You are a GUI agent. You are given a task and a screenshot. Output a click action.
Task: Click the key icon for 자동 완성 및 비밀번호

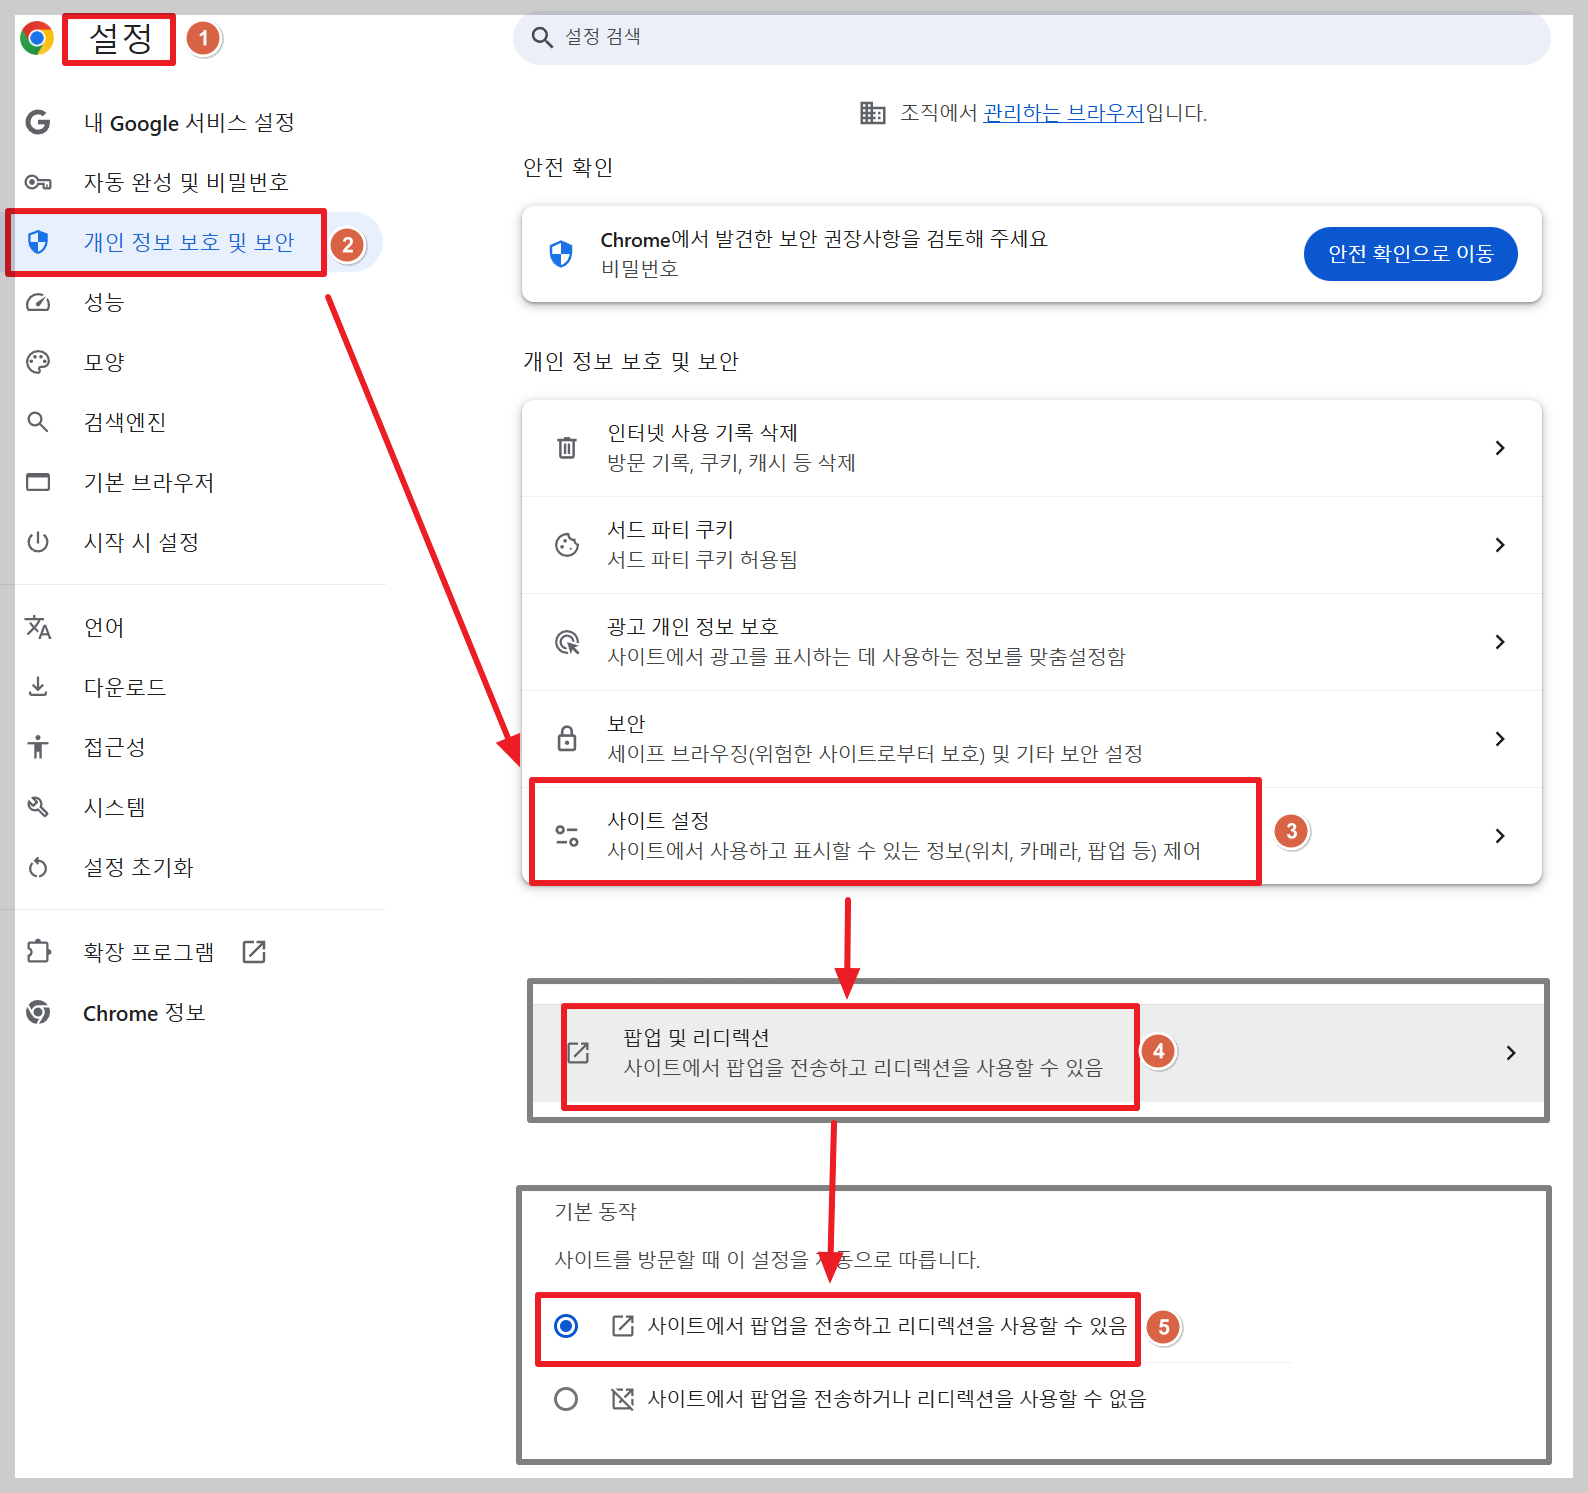pos(38,182)
